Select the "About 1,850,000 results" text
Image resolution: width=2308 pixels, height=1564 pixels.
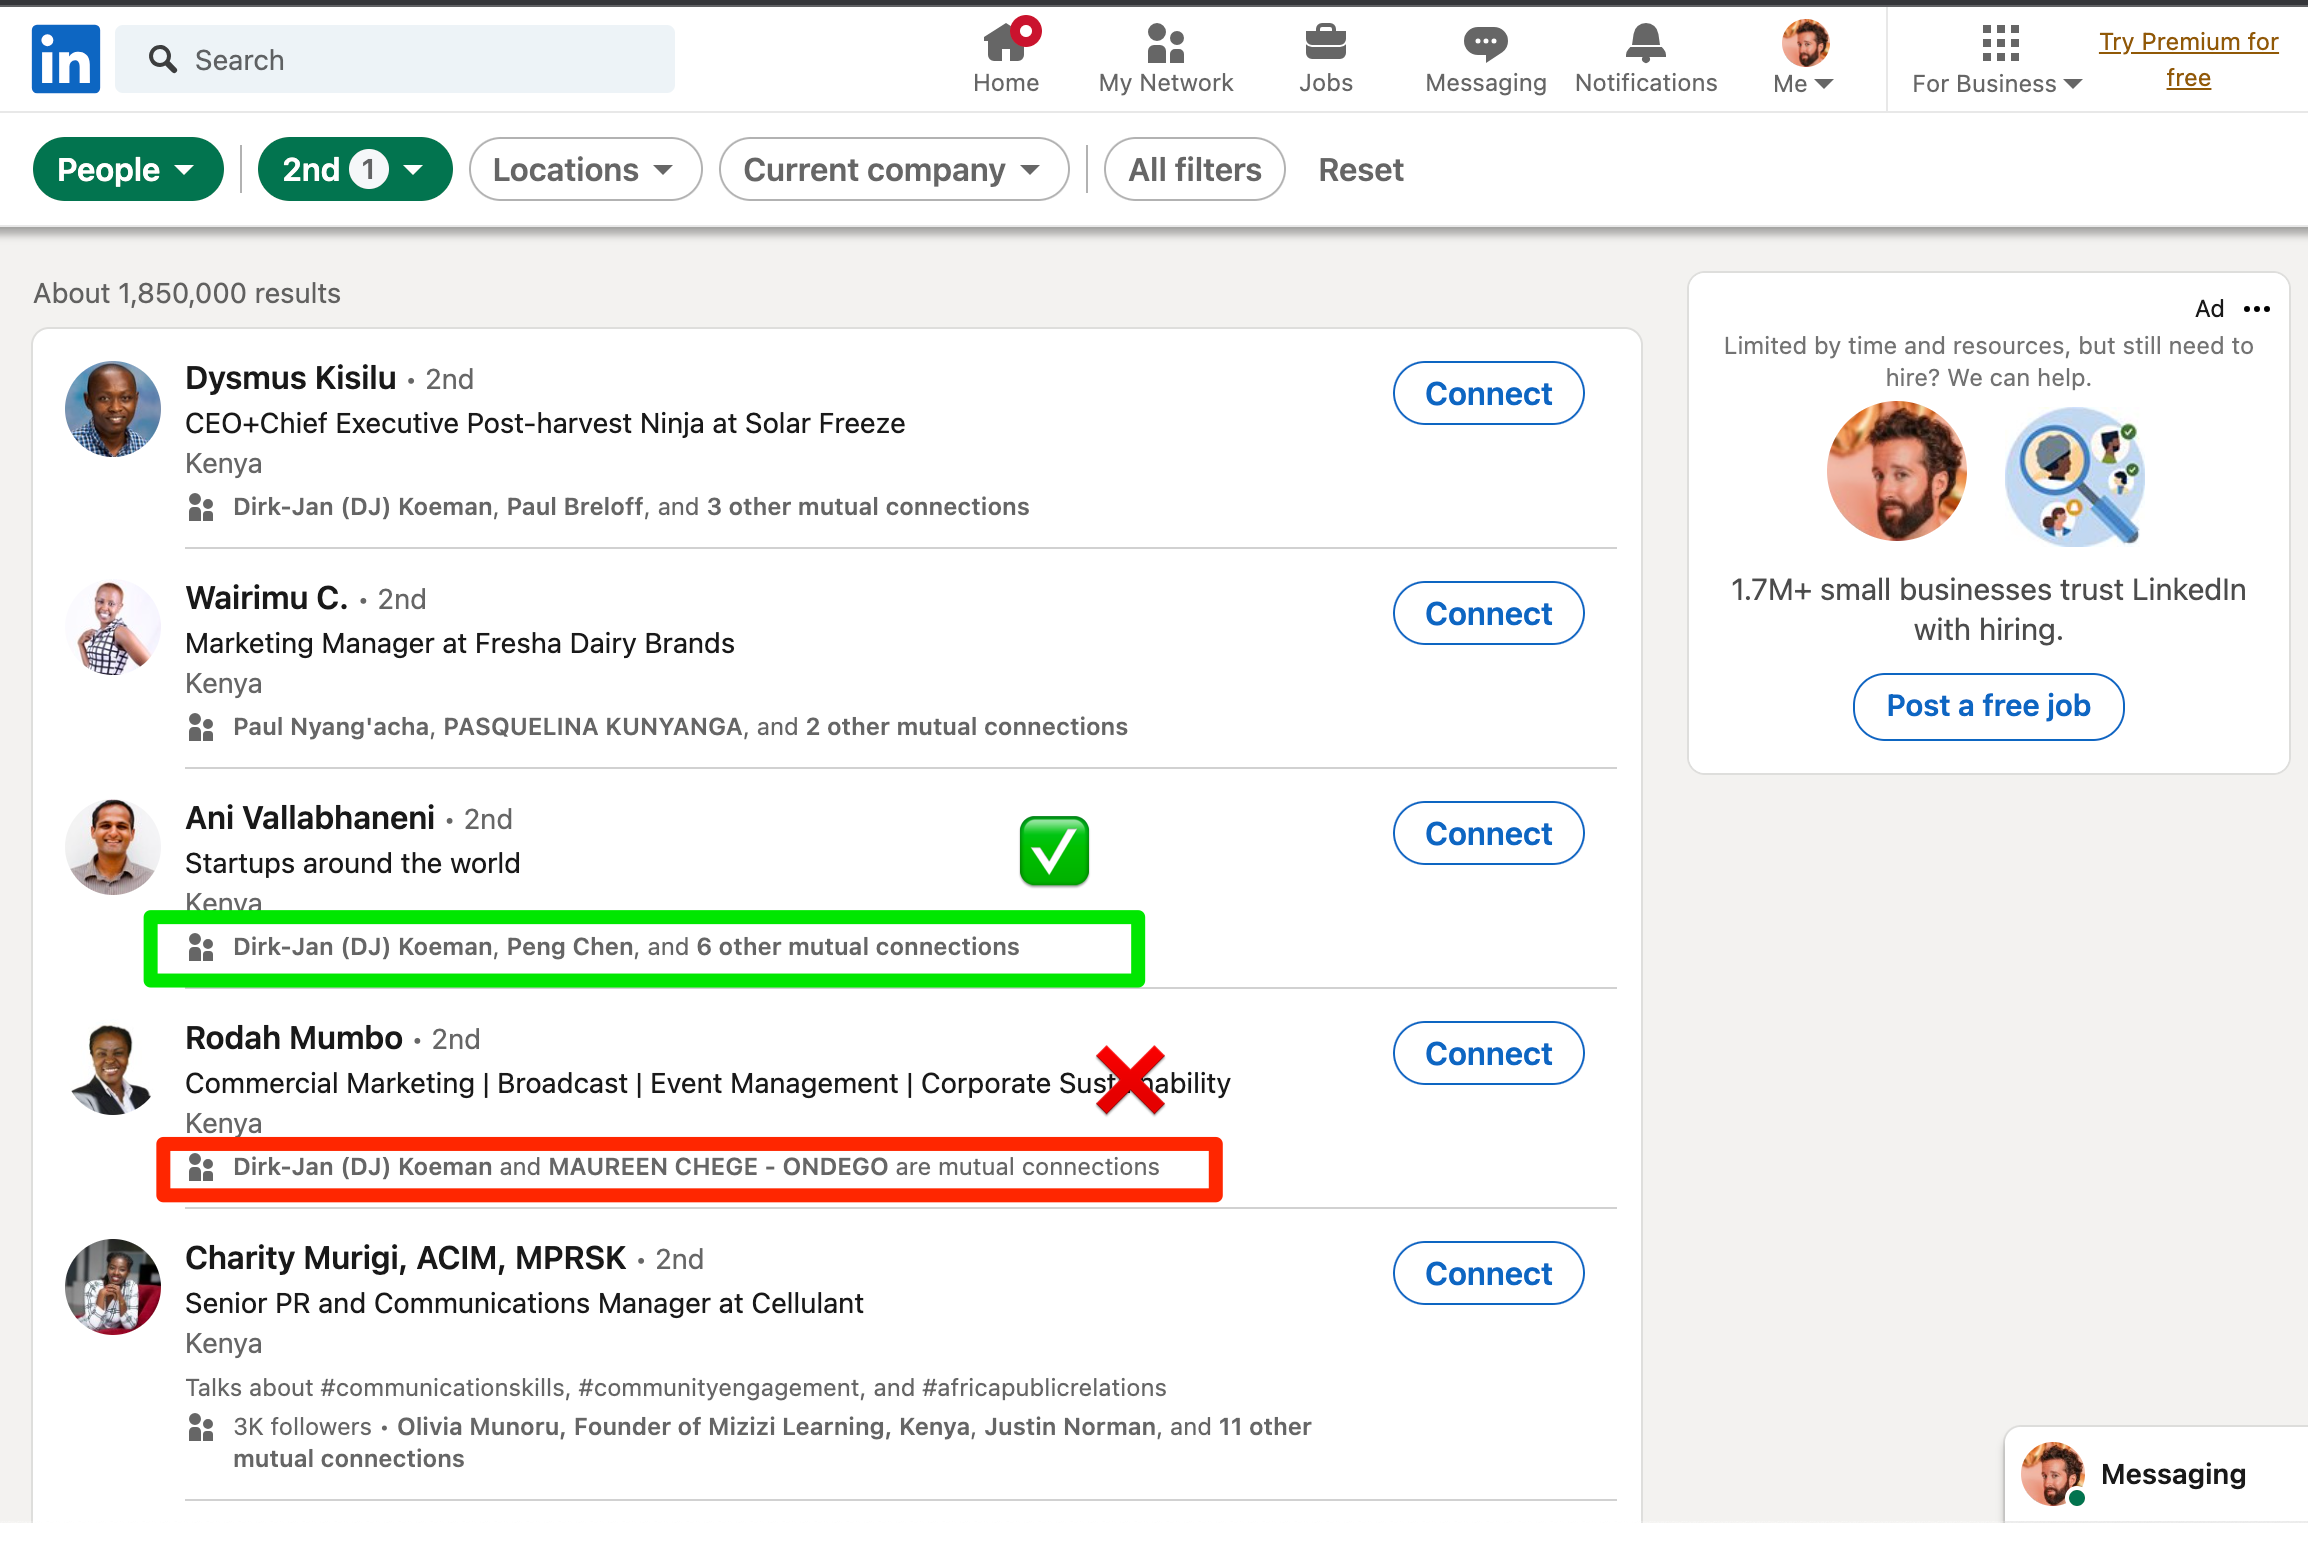click(187, 293)
